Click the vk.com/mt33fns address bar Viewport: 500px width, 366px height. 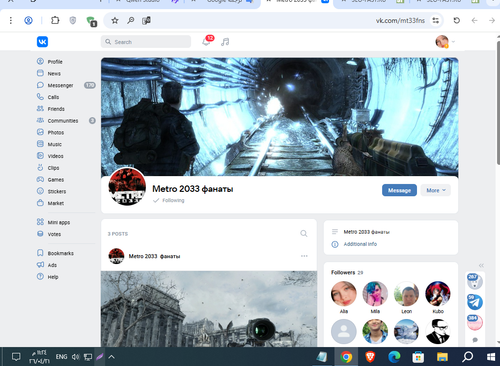(400, 21)
